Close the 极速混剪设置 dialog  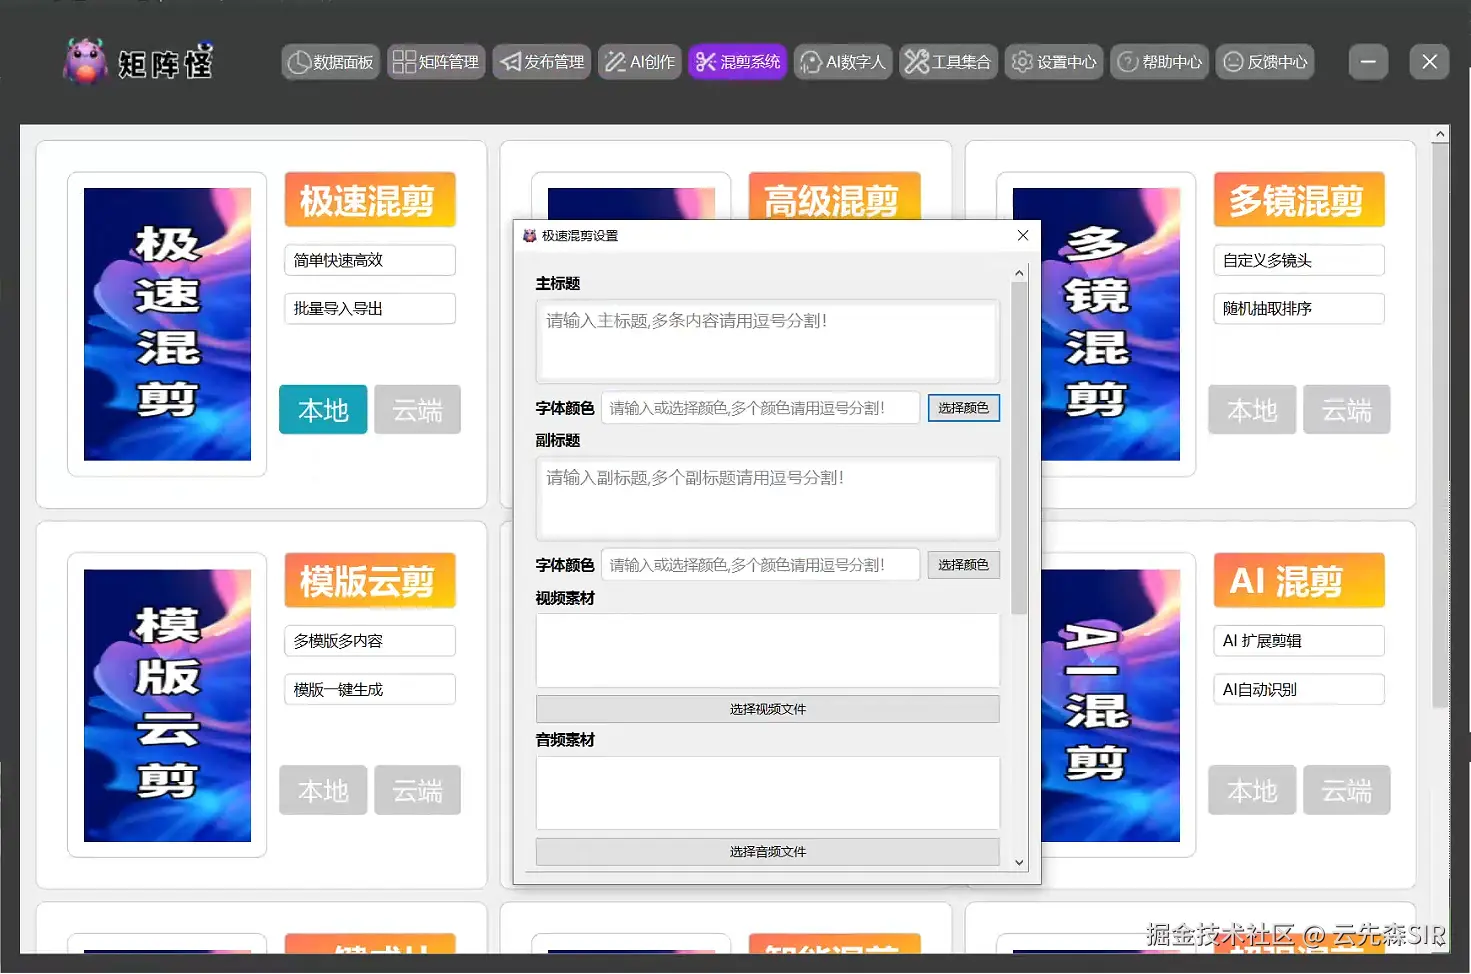[1022, 235]
